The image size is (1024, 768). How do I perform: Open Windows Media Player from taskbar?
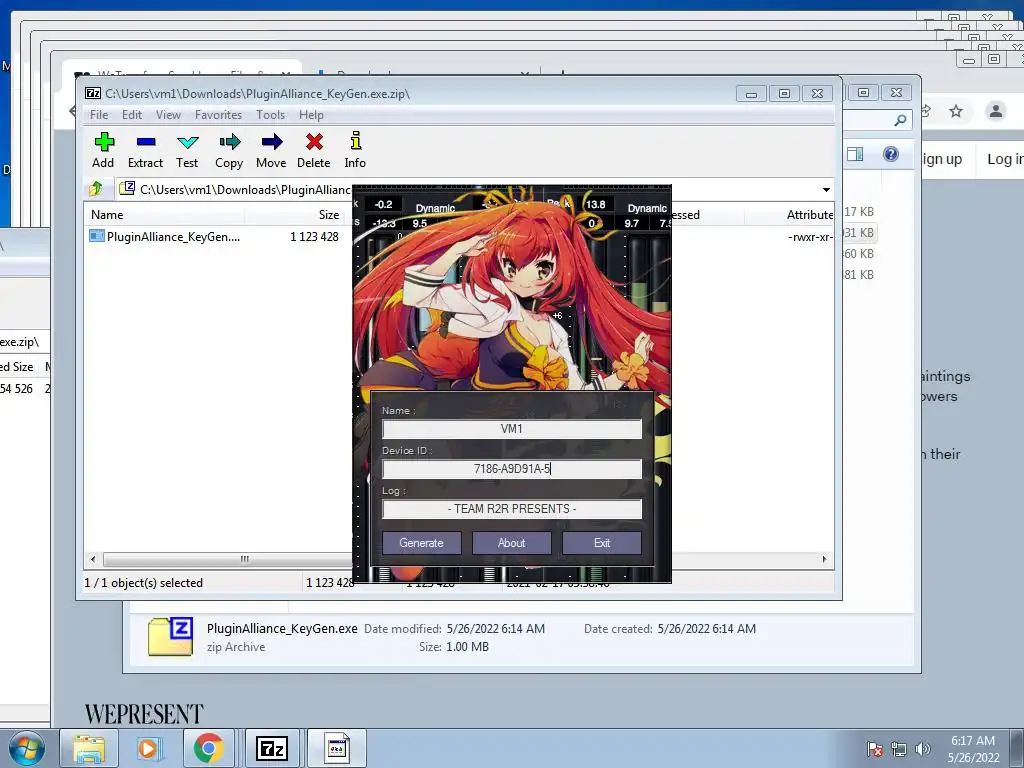pyautogui.click(x=148, y=748)
